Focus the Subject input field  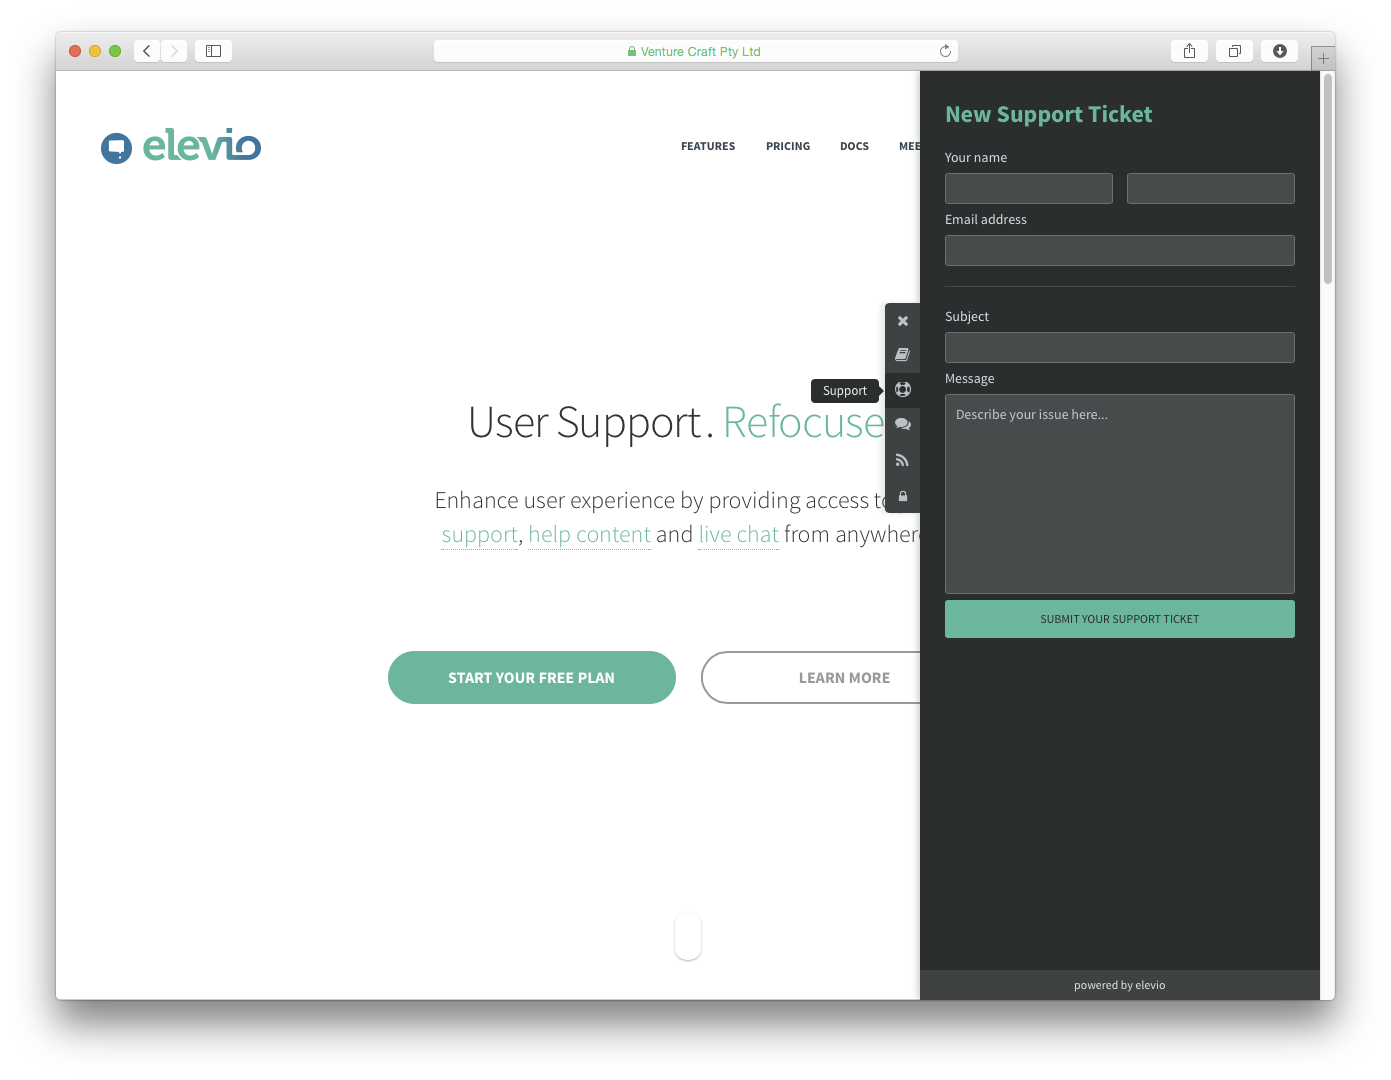(1120, 347)
